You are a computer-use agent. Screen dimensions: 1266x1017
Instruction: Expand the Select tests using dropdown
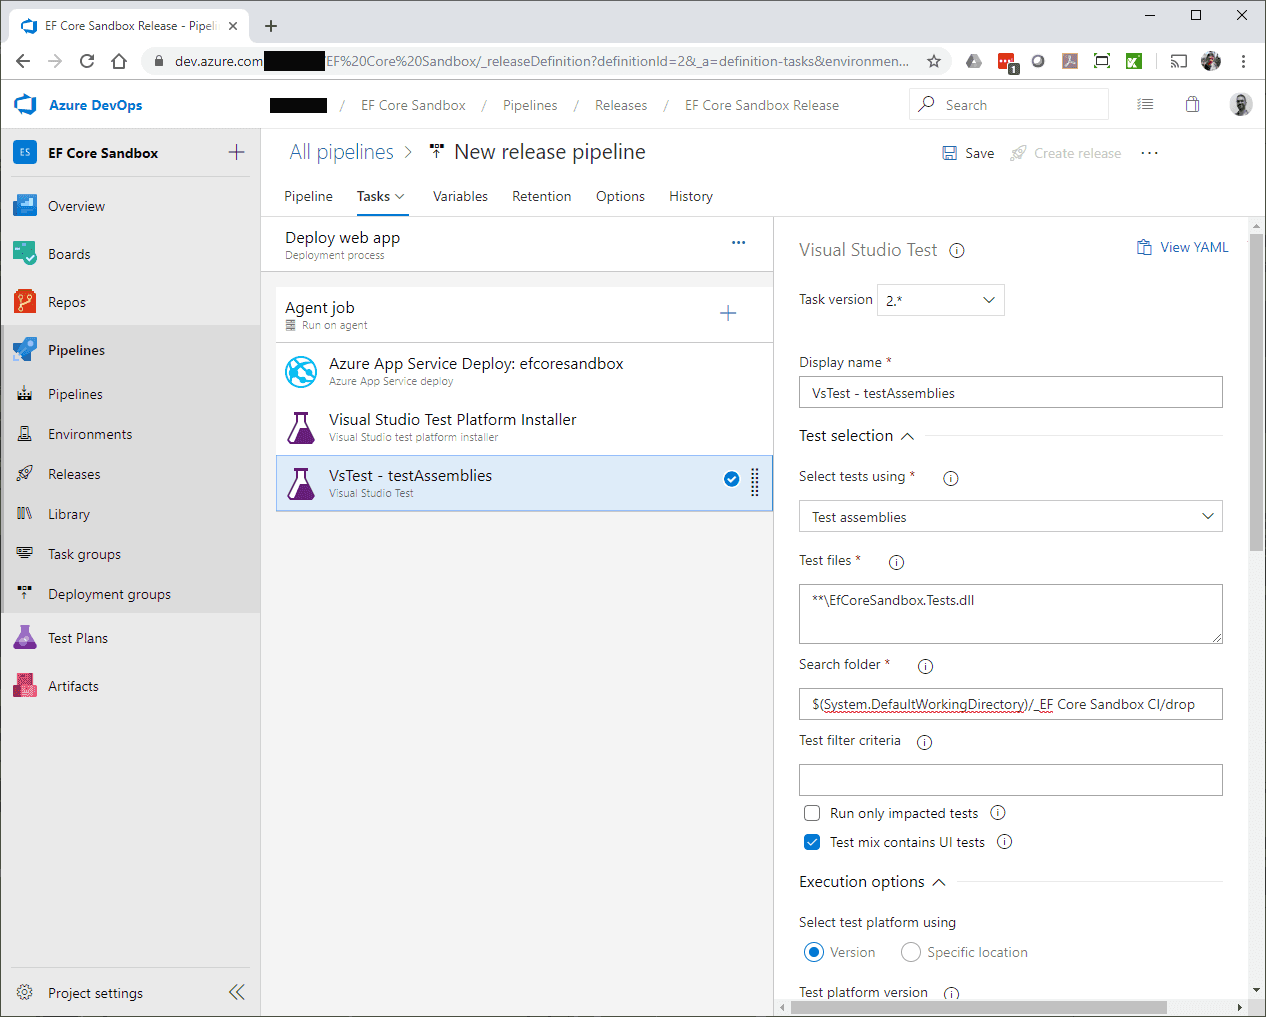coord(1010,517)
